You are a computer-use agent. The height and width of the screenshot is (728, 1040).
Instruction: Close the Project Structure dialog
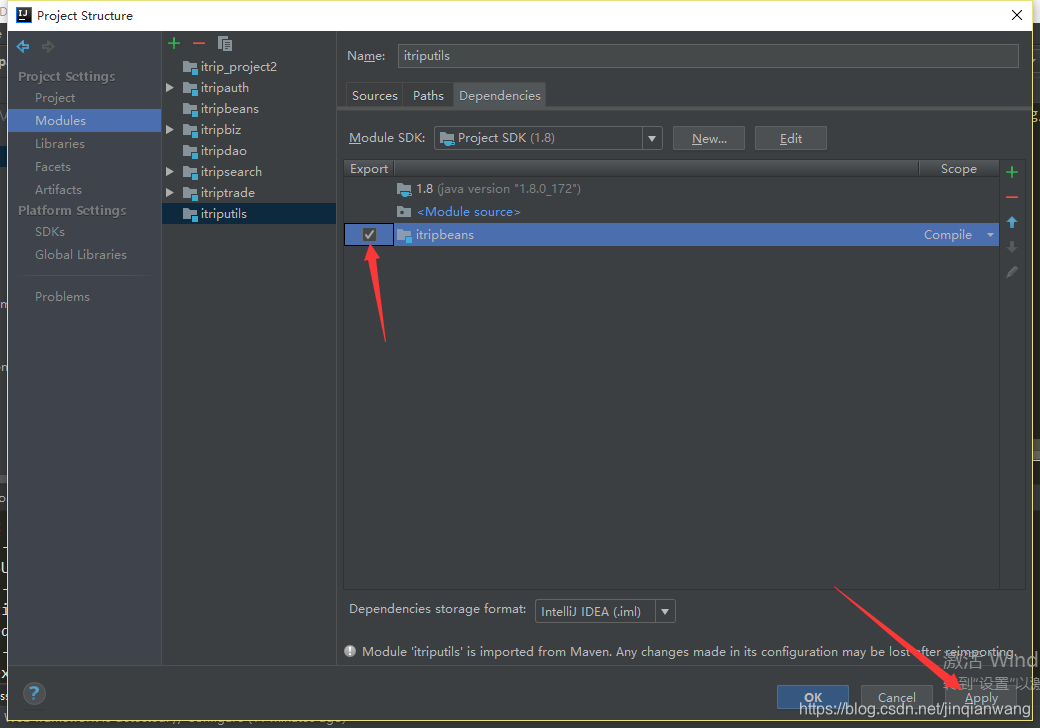1017,15
